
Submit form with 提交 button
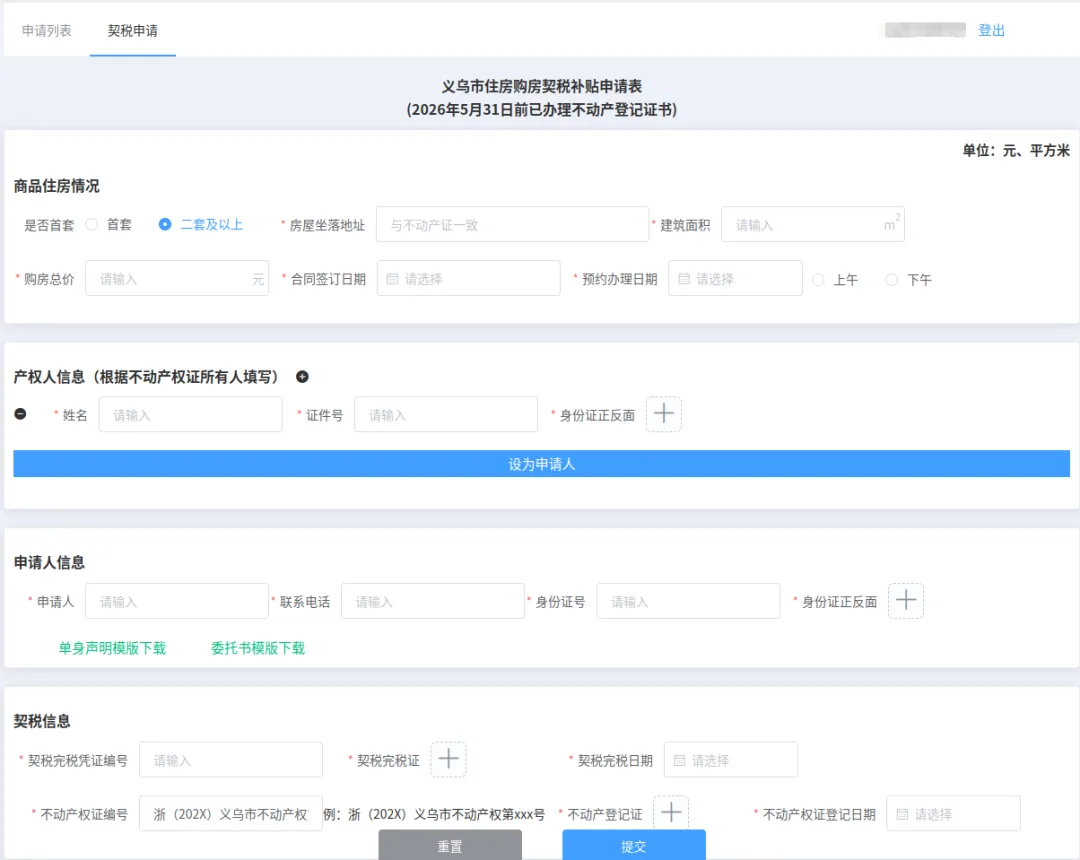[634, 845]
